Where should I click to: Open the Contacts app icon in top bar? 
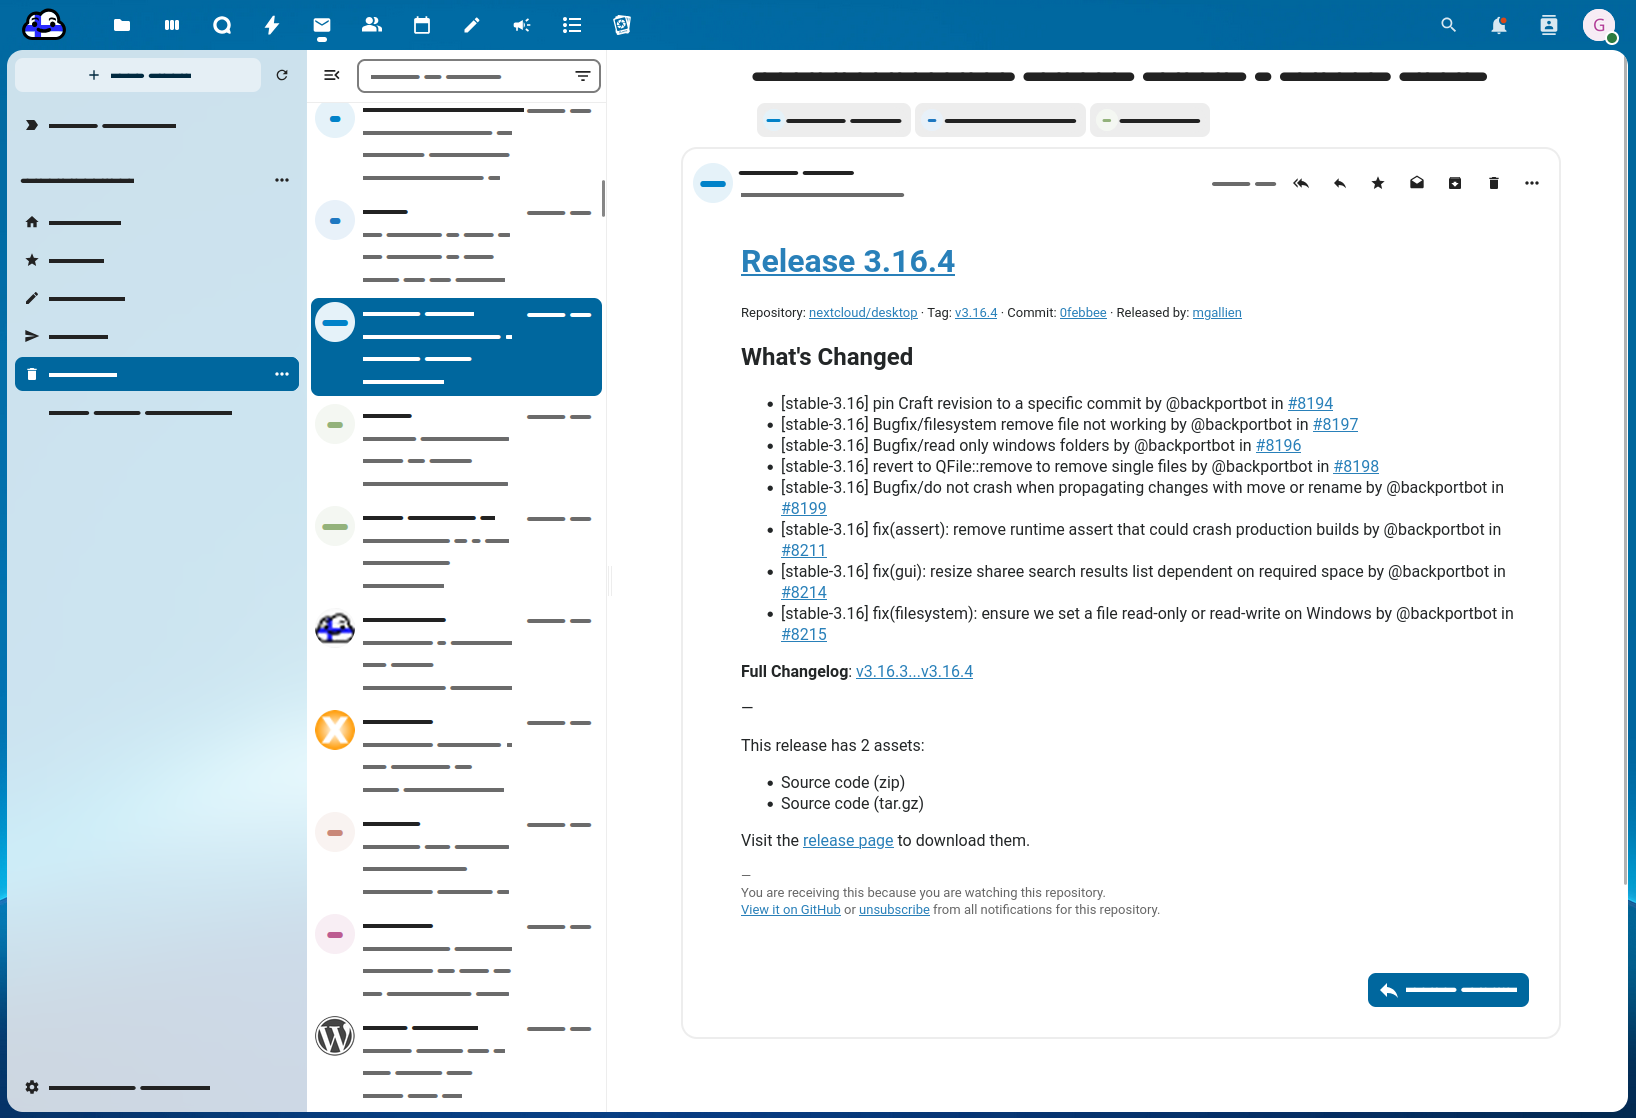tap(372, 25)
